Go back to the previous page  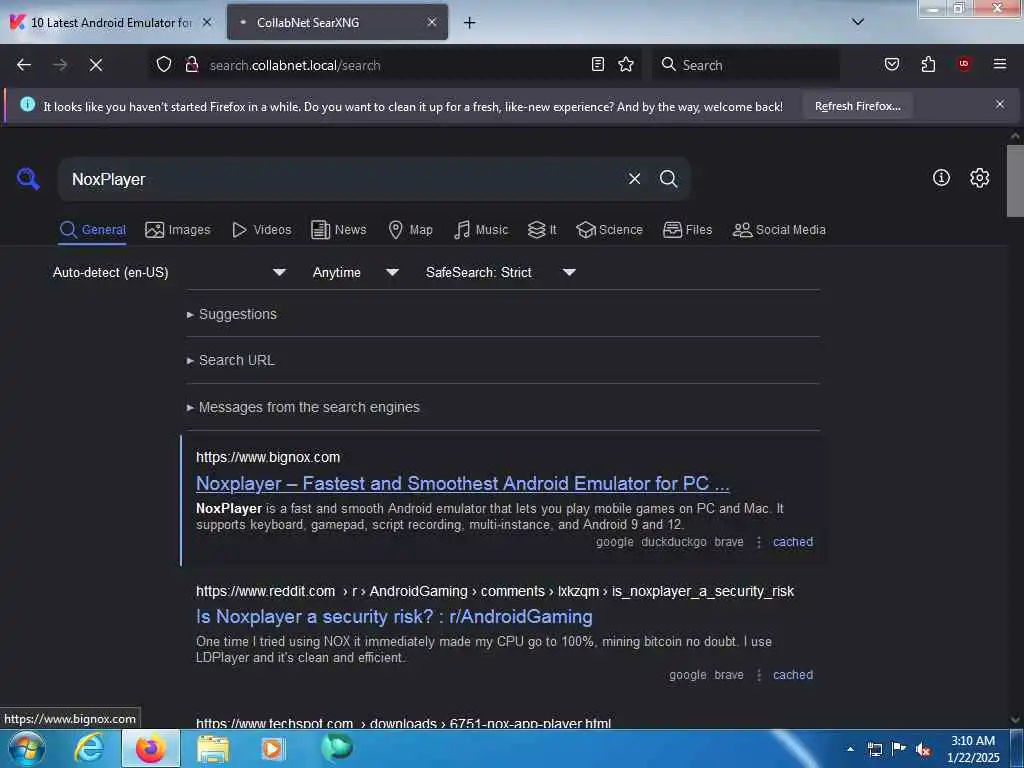[24, 65]
